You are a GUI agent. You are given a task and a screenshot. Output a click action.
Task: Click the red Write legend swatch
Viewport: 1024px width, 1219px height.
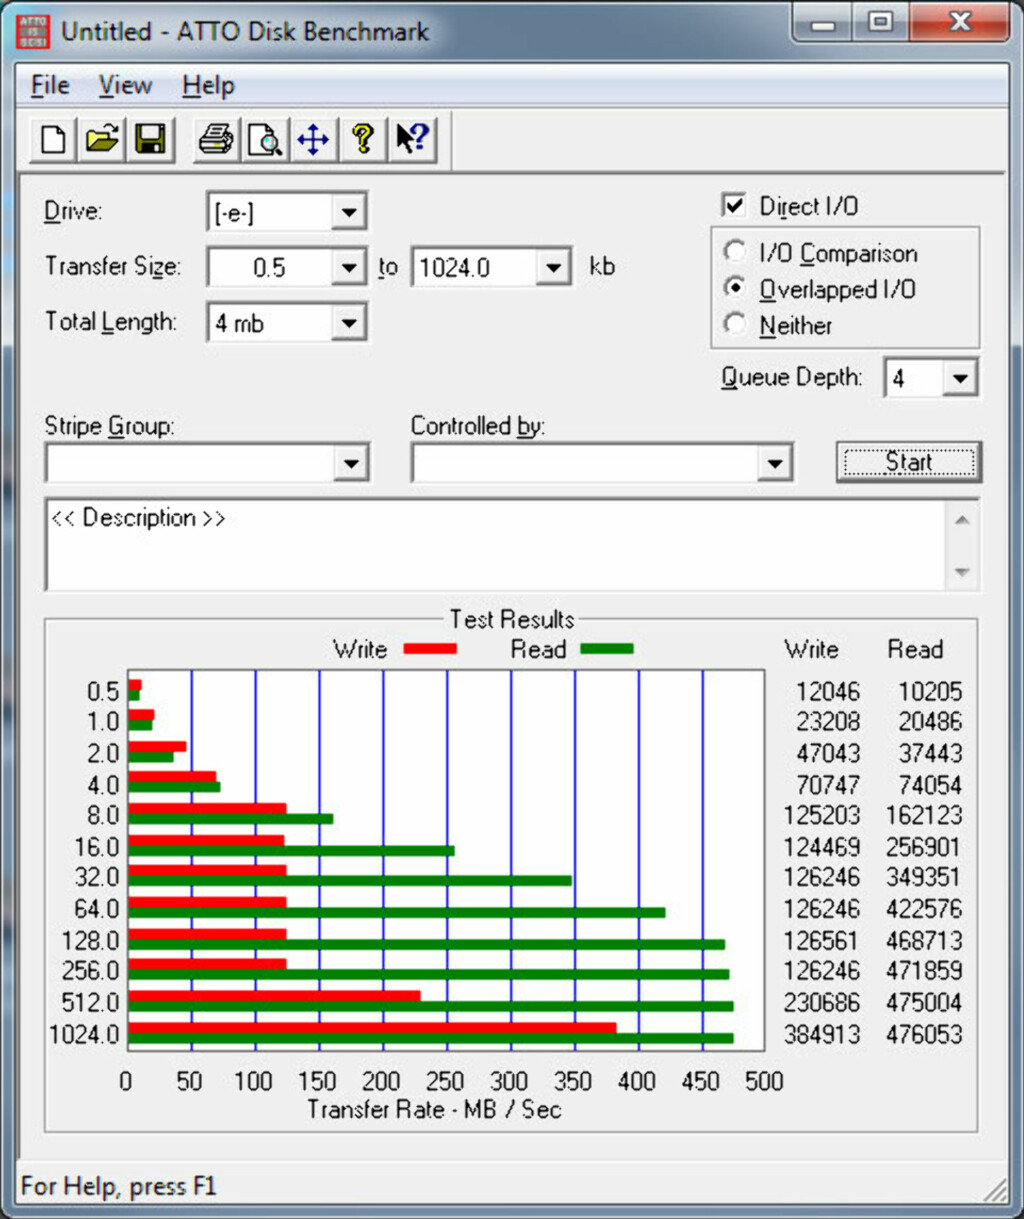coord(430,649)
